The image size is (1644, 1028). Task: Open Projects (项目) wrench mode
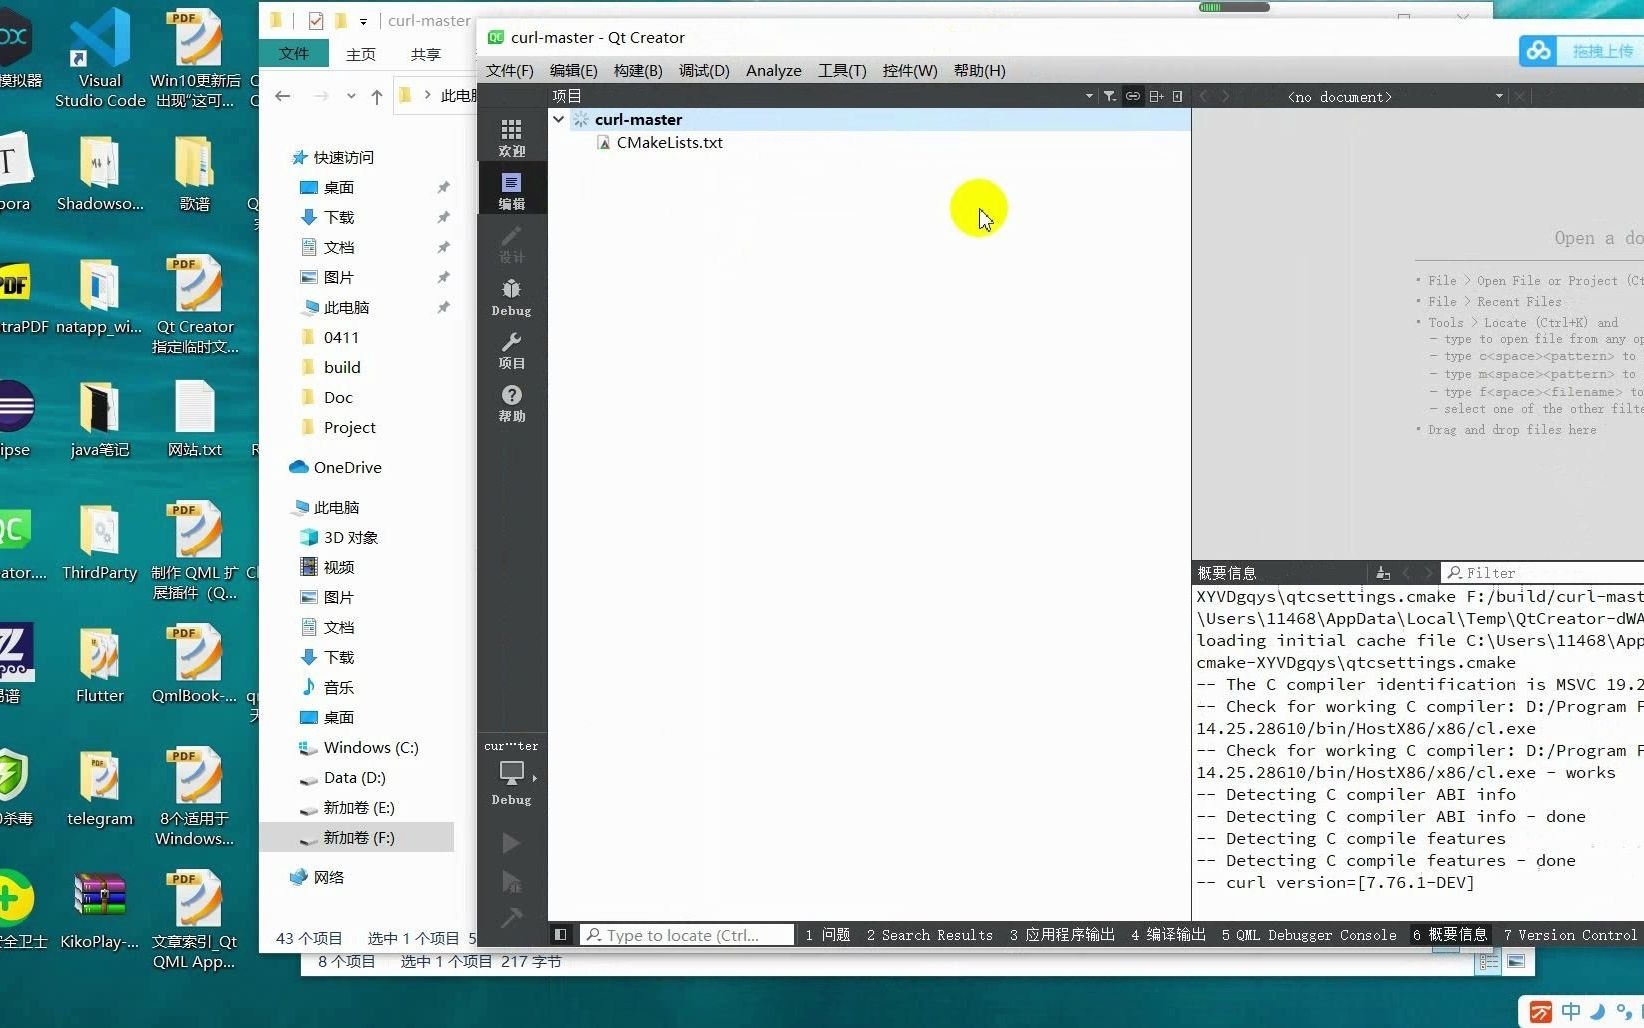pyautogui.click(x=511, y=350)
